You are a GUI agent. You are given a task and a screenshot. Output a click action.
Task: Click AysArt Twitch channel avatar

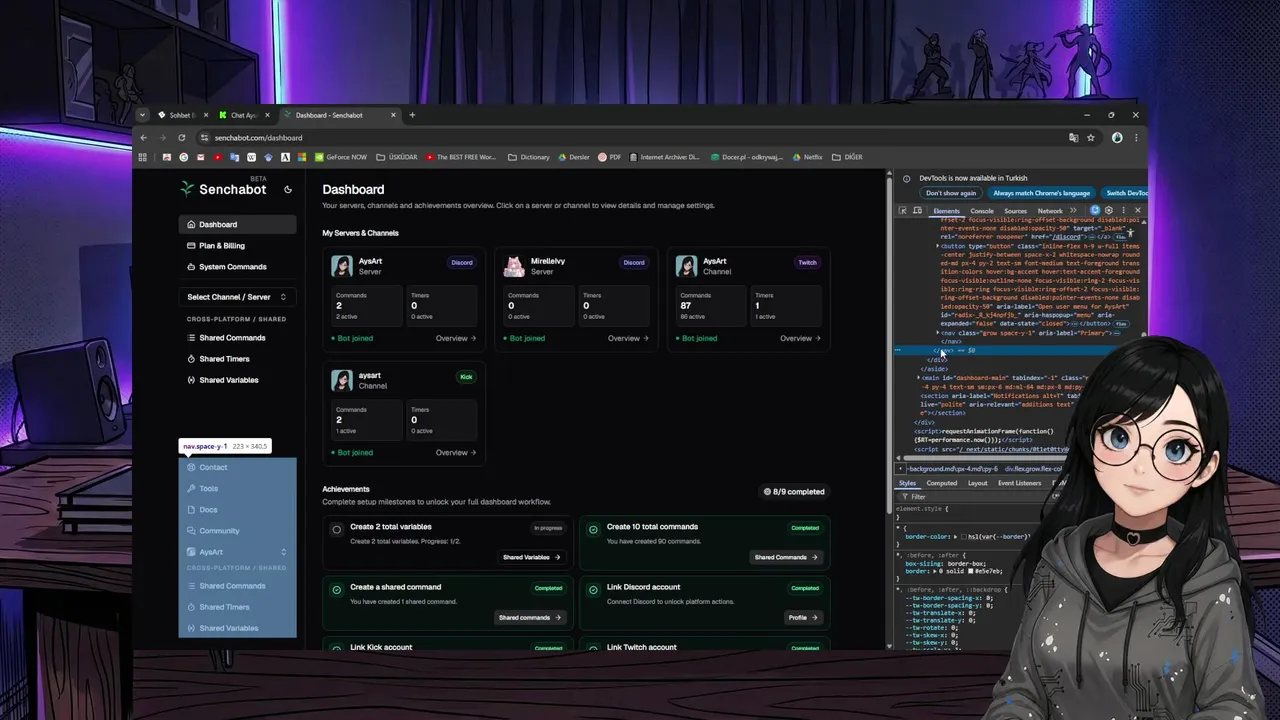687,266
